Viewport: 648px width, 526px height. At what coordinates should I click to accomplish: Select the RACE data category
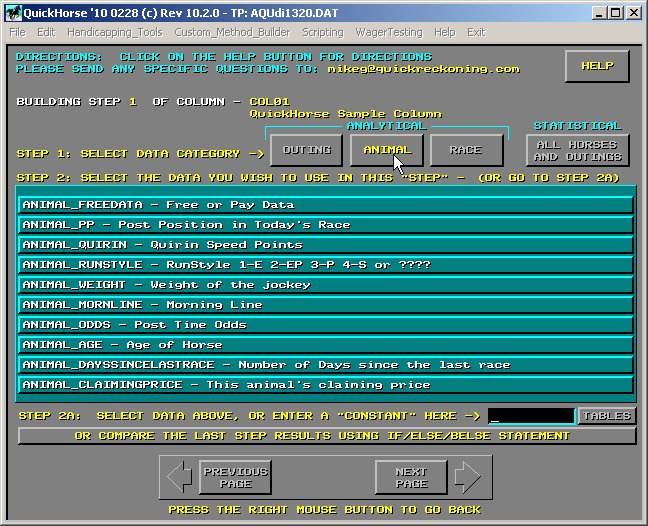click(x=465, y=150)
